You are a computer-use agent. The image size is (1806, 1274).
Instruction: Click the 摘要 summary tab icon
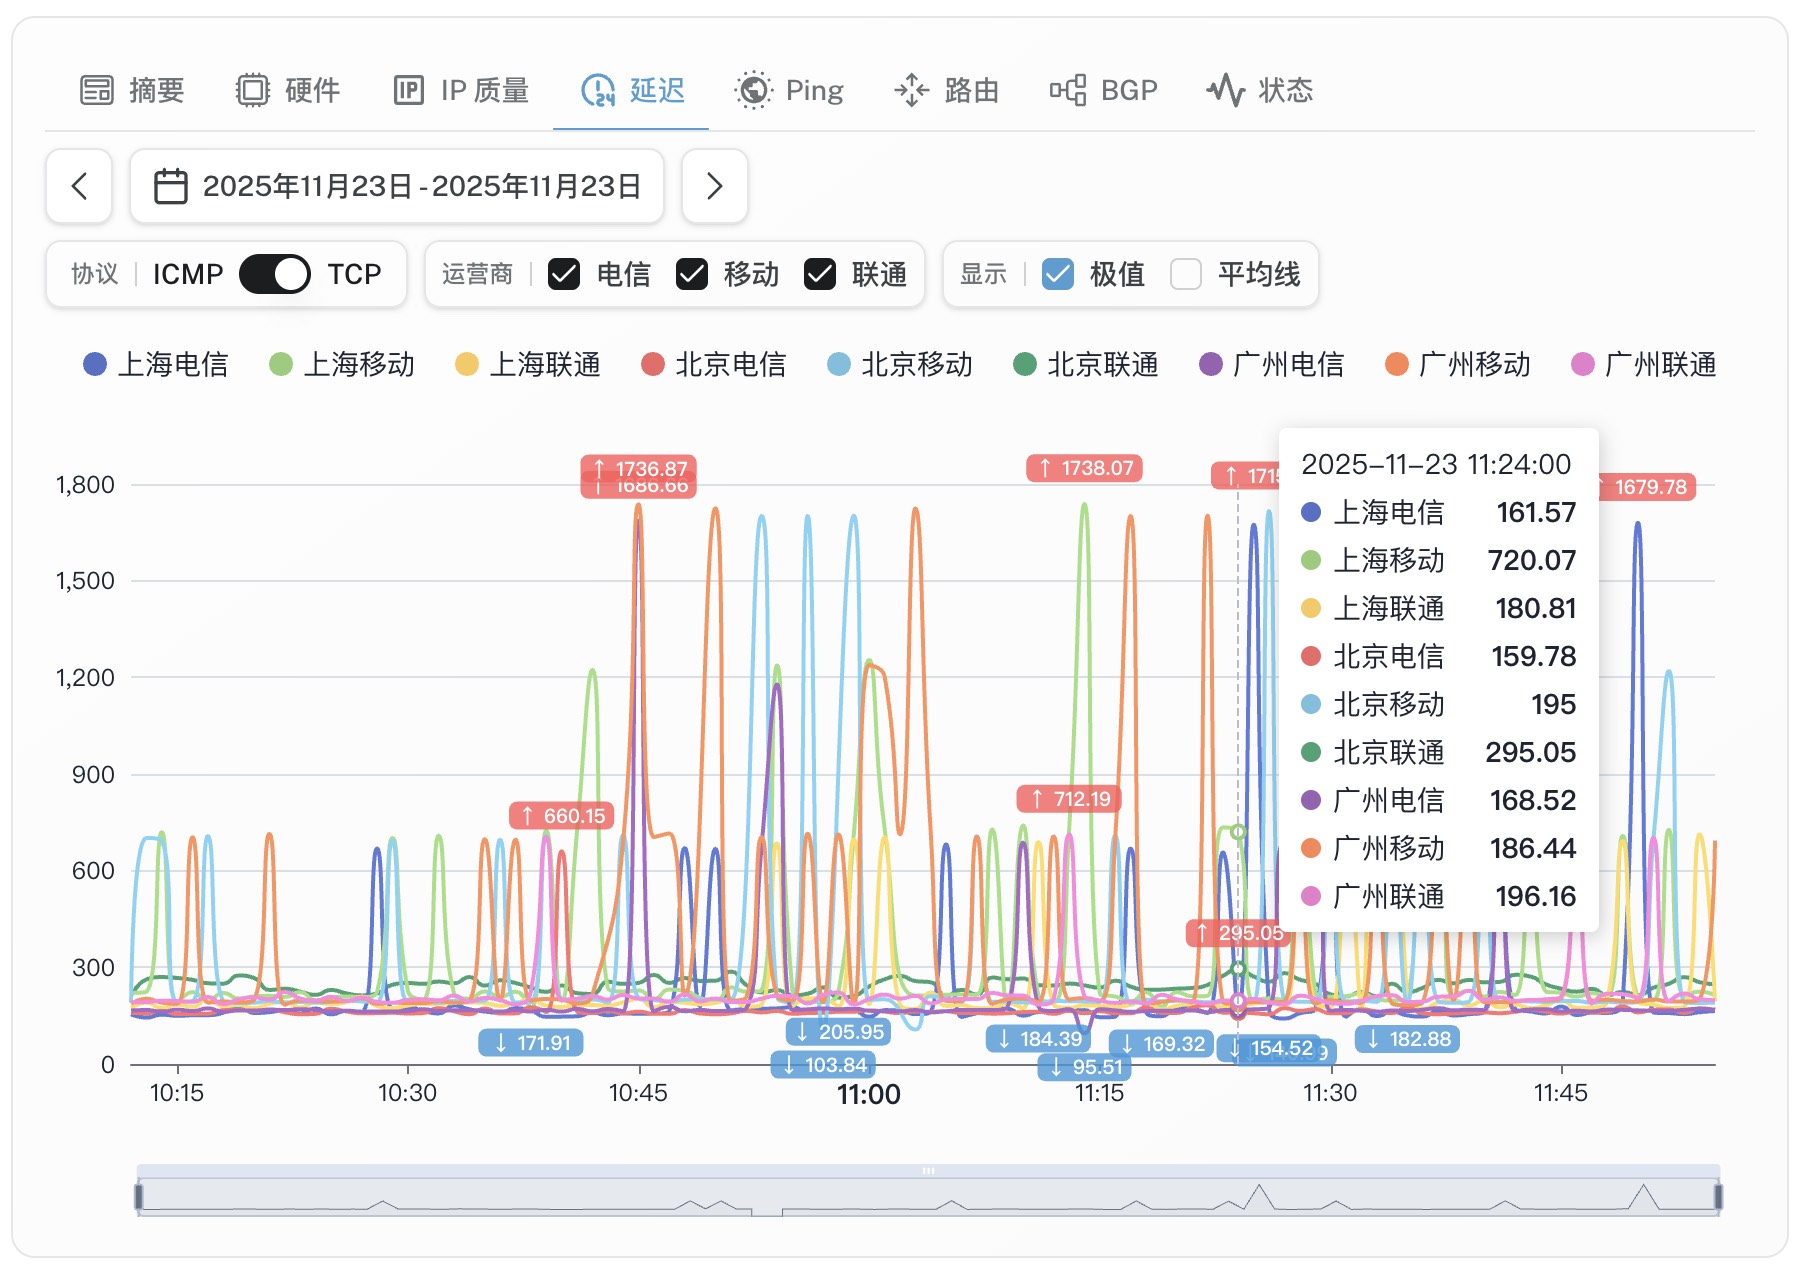97,90
